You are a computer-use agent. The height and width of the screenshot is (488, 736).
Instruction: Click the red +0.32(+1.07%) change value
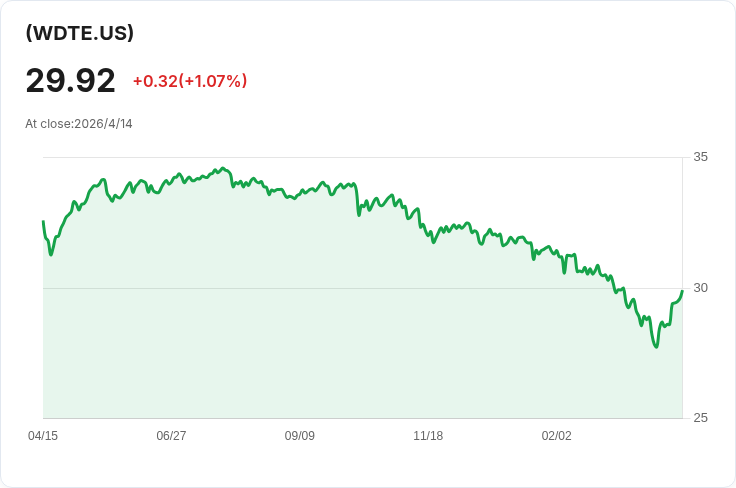pos(189,81)
